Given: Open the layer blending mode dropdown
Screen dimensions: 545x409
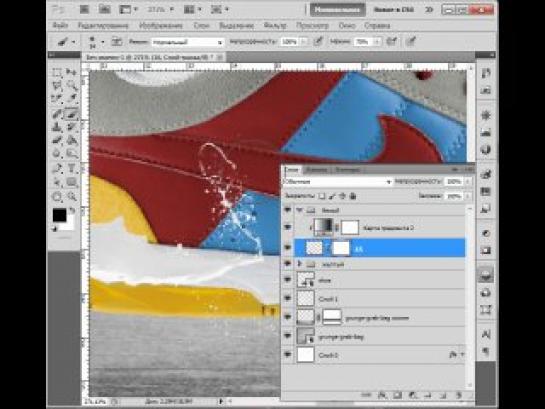Looking at the screenshot, I should point(338,182).
